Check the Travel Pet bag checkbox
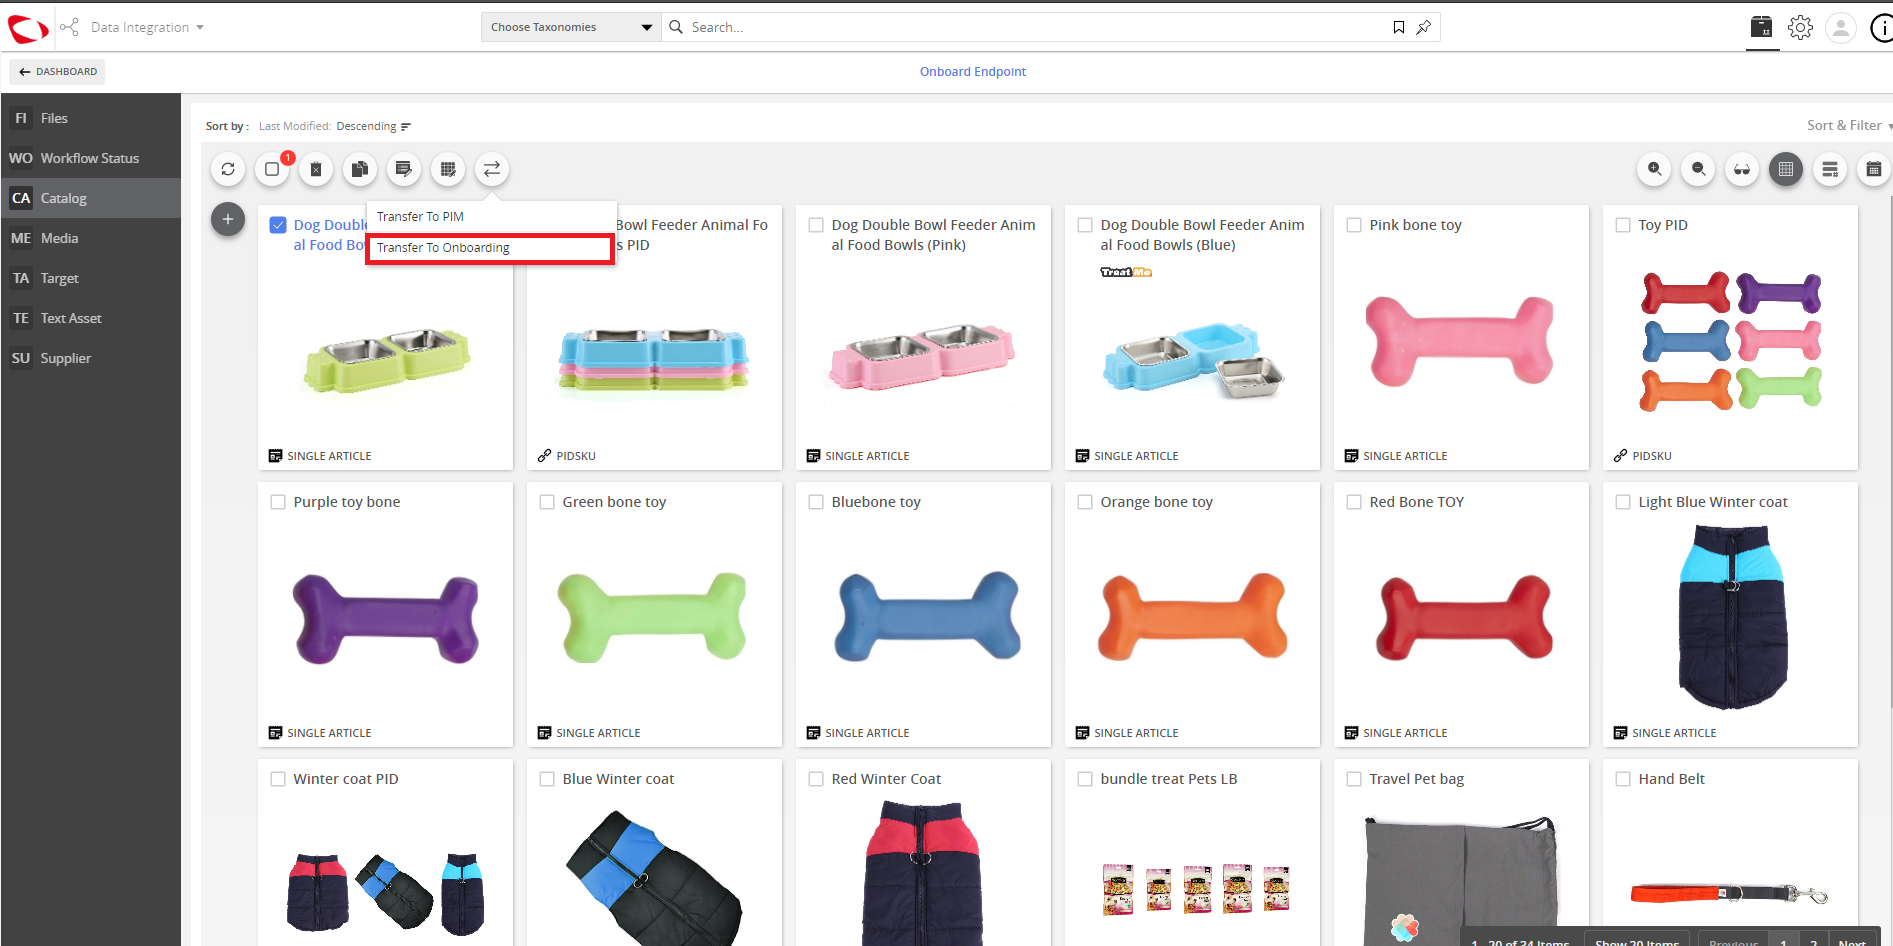 1354,779
